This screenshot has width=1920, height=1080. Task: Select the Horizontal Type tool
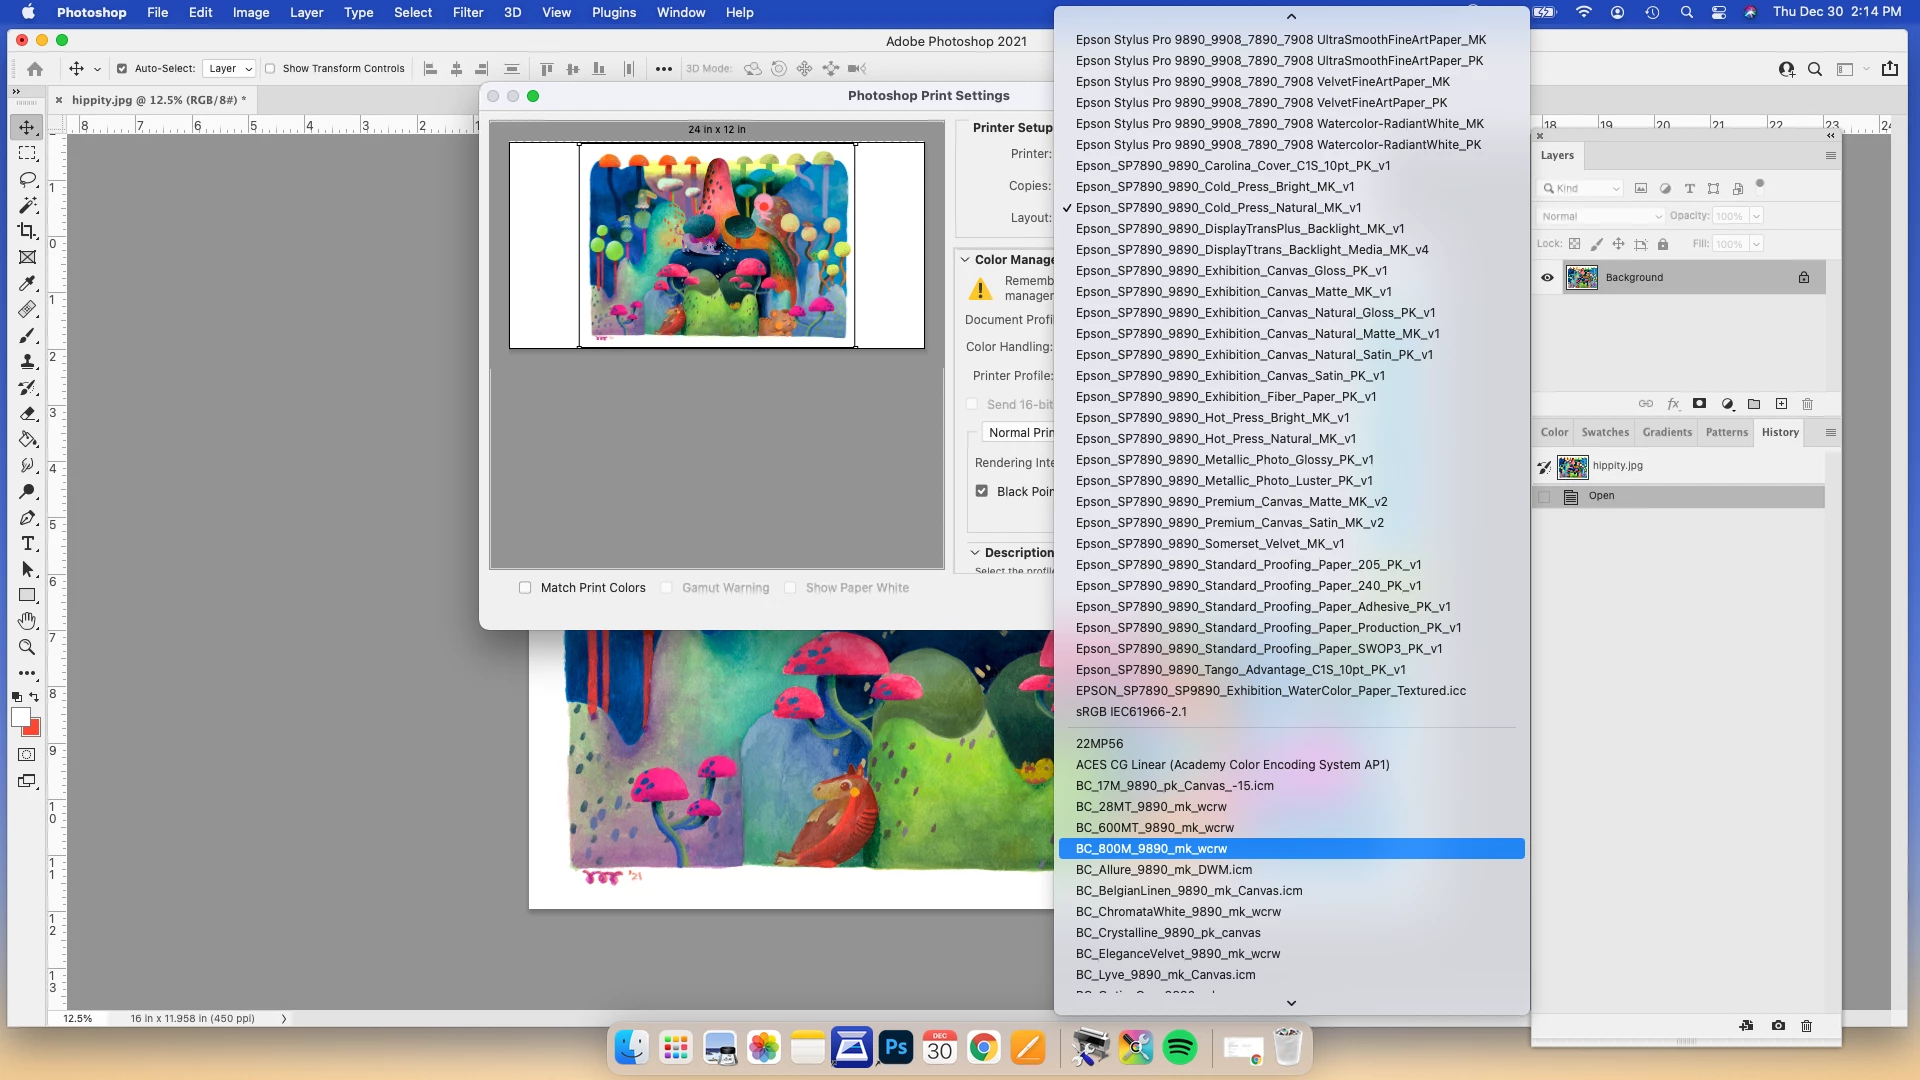27,544
